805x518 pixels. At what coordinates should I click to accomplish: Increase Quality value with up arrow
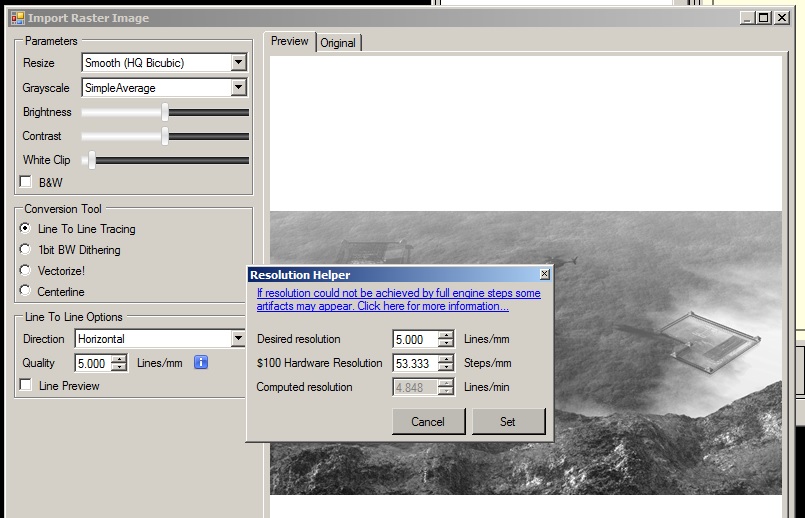tap(119, 359)
